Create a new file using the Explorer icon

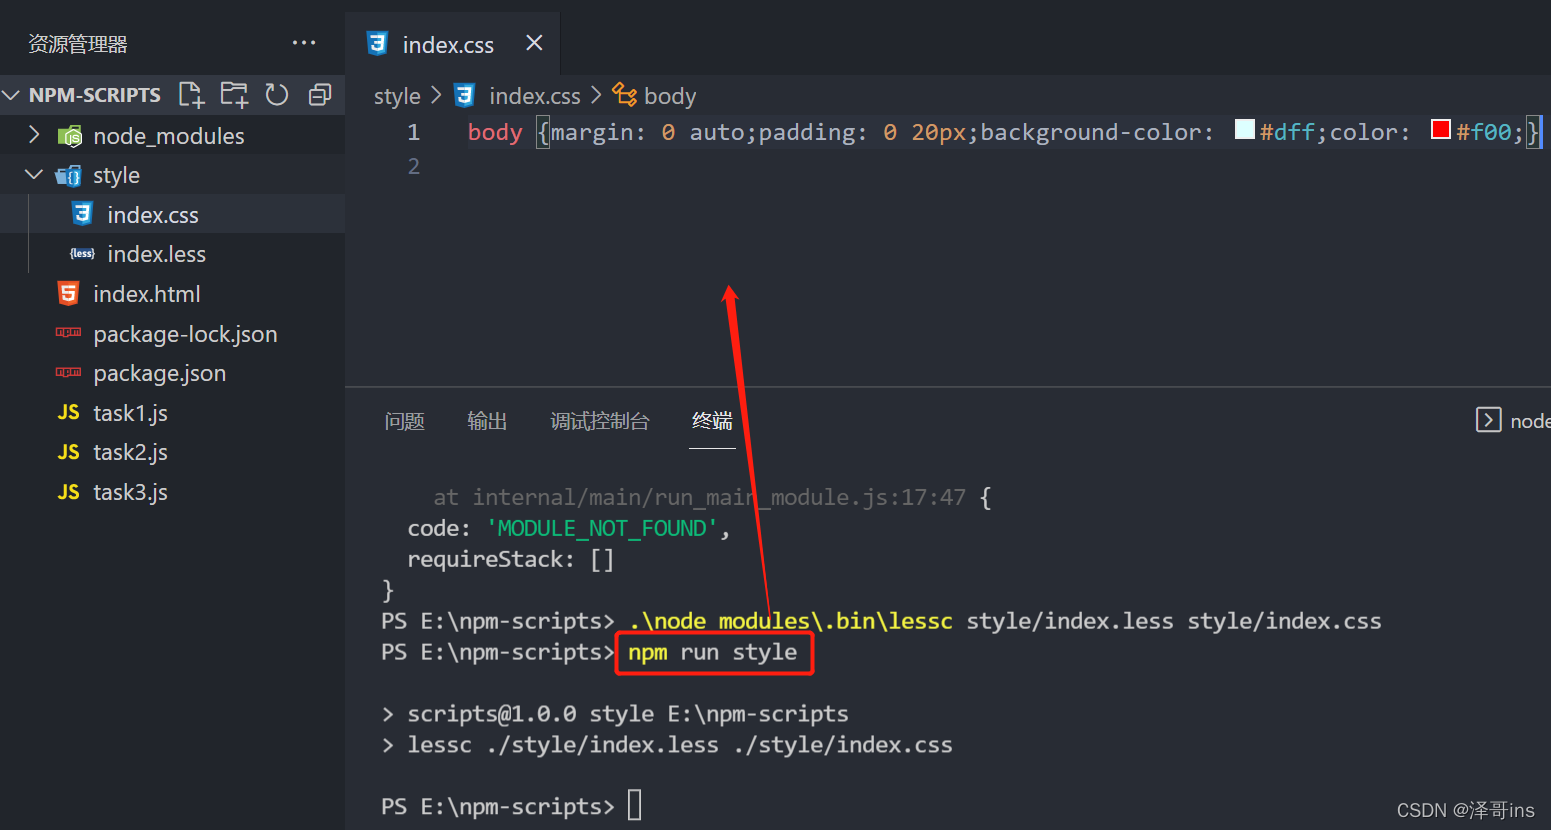(191, 94)
